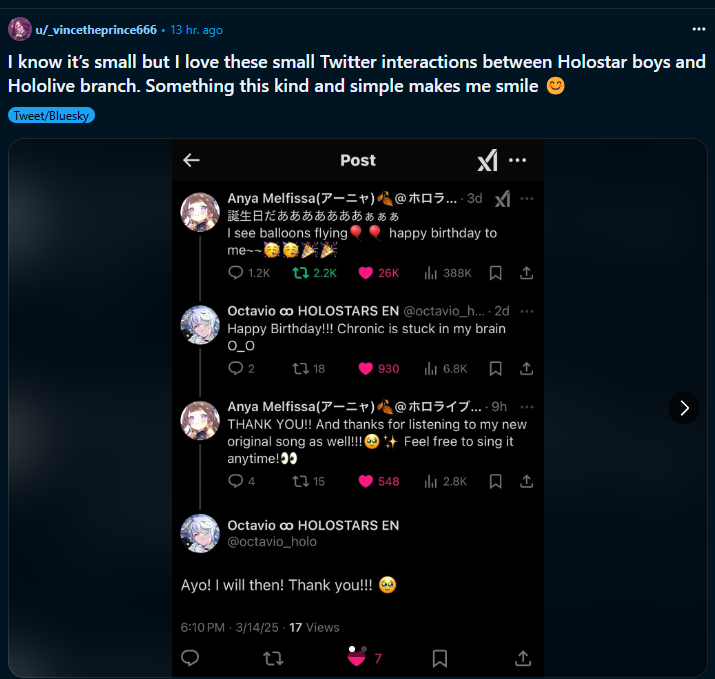Tap the back arrow in the Post header
The height and width of the screenshot is (679, 715).
pyautogui.click(x=192, y=160)
